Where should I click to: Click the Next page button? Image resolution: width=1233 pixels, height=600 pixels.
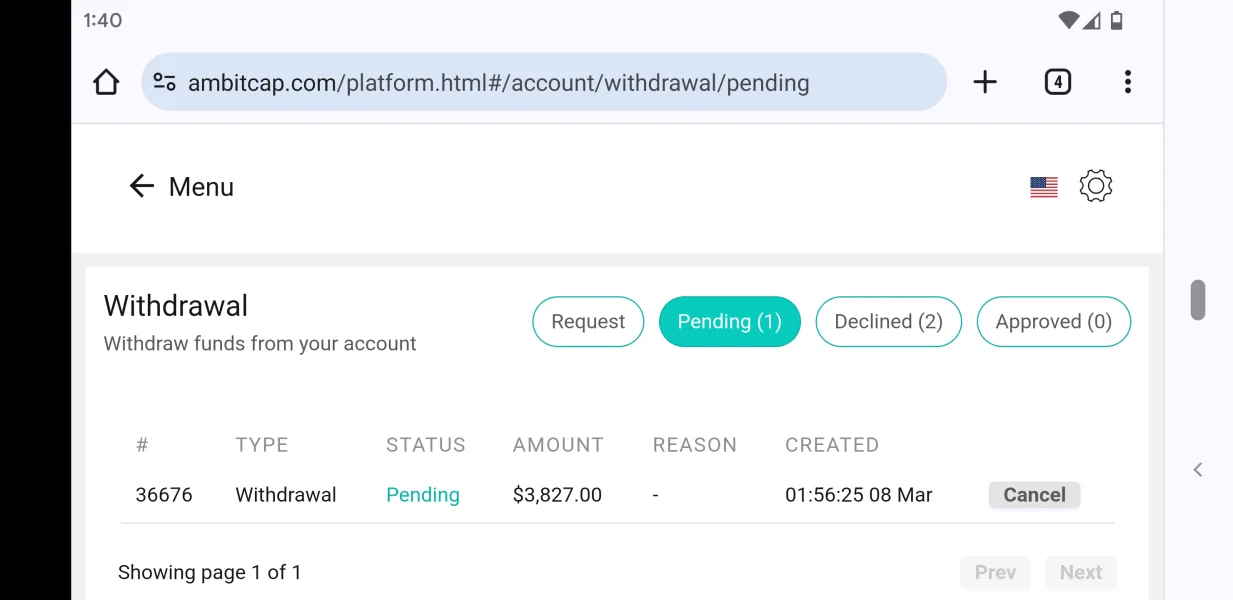[1080, 573]
